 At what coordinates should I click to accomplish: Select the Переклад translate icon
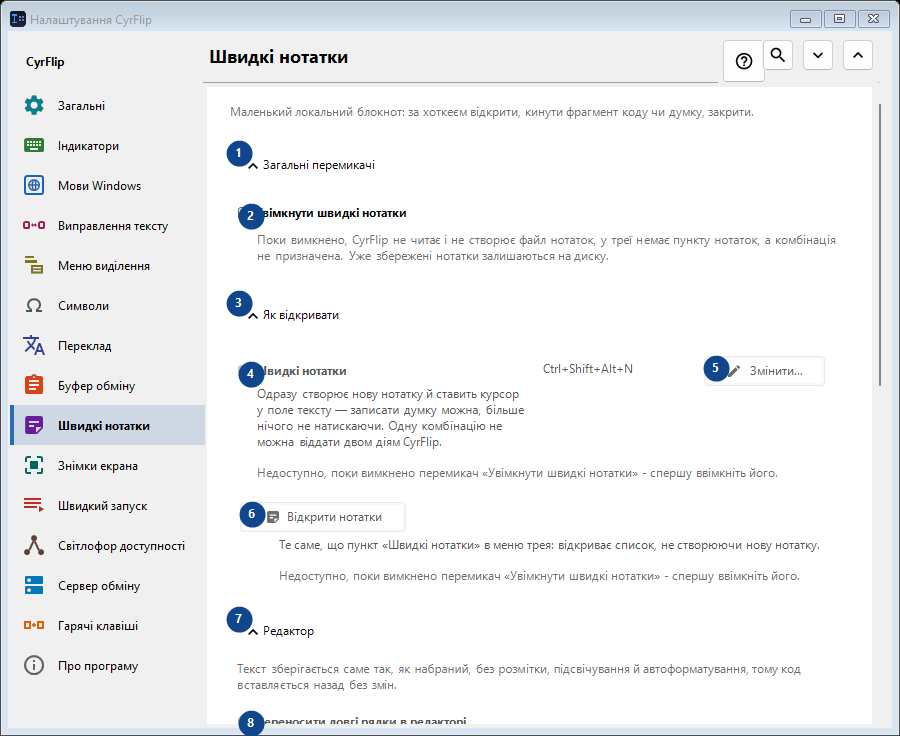34,346
